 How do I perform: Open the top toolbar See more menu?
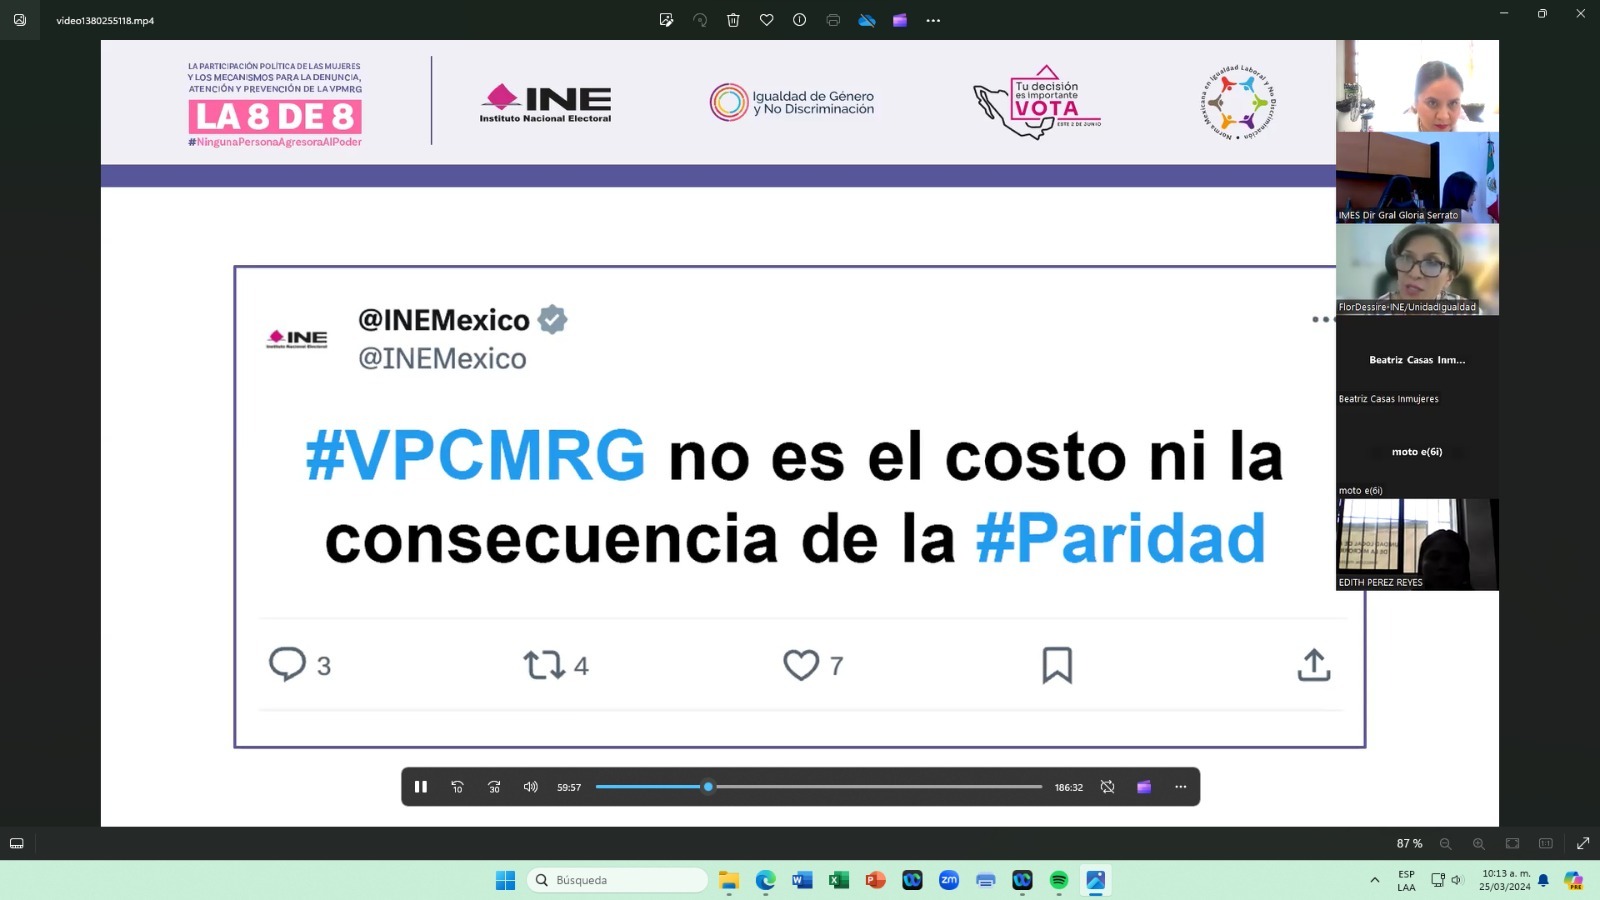[933, 20]
